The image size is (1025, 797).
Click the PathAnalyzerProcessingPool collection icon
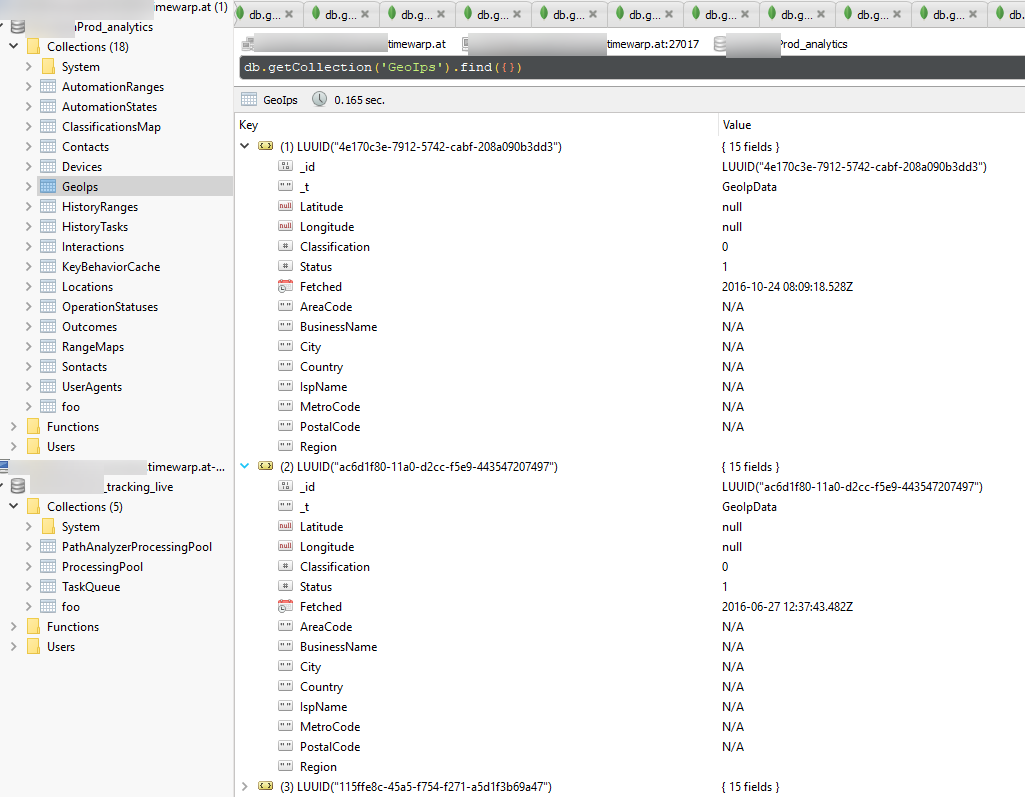48,547
